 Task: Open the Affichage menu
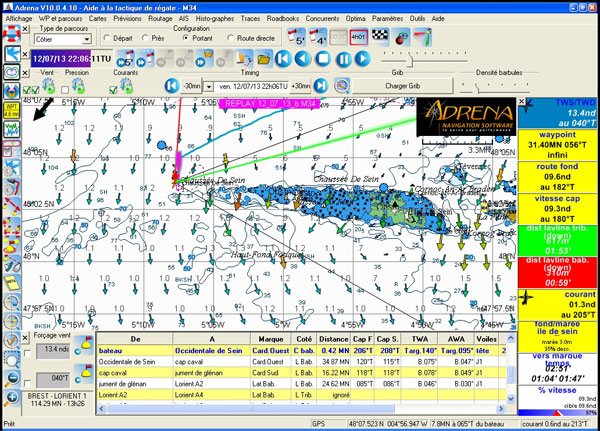(x=19, y=18)
